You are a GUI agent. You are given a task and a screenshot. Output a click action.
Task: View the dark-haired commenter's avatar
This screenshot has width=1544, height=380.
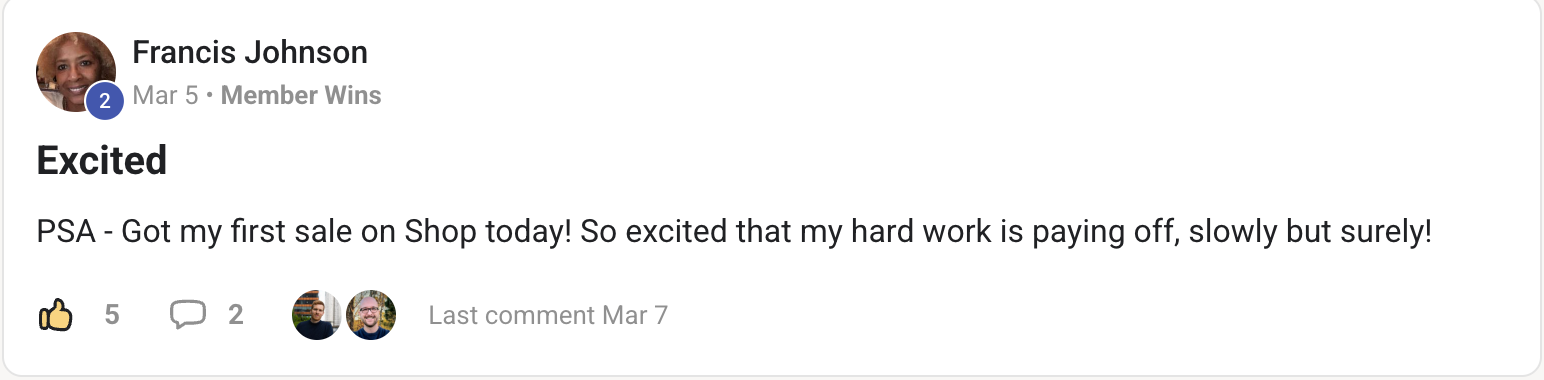317,315
